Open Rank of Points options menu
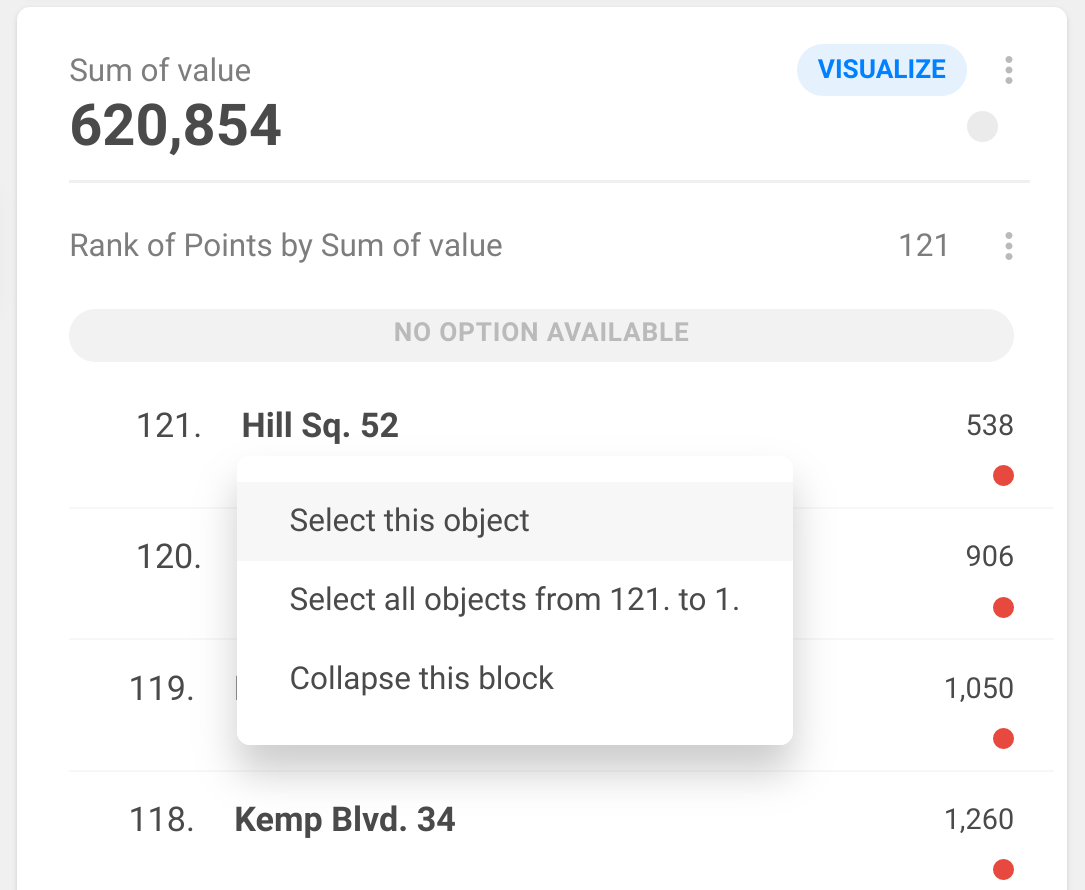 click(1008, 246)
